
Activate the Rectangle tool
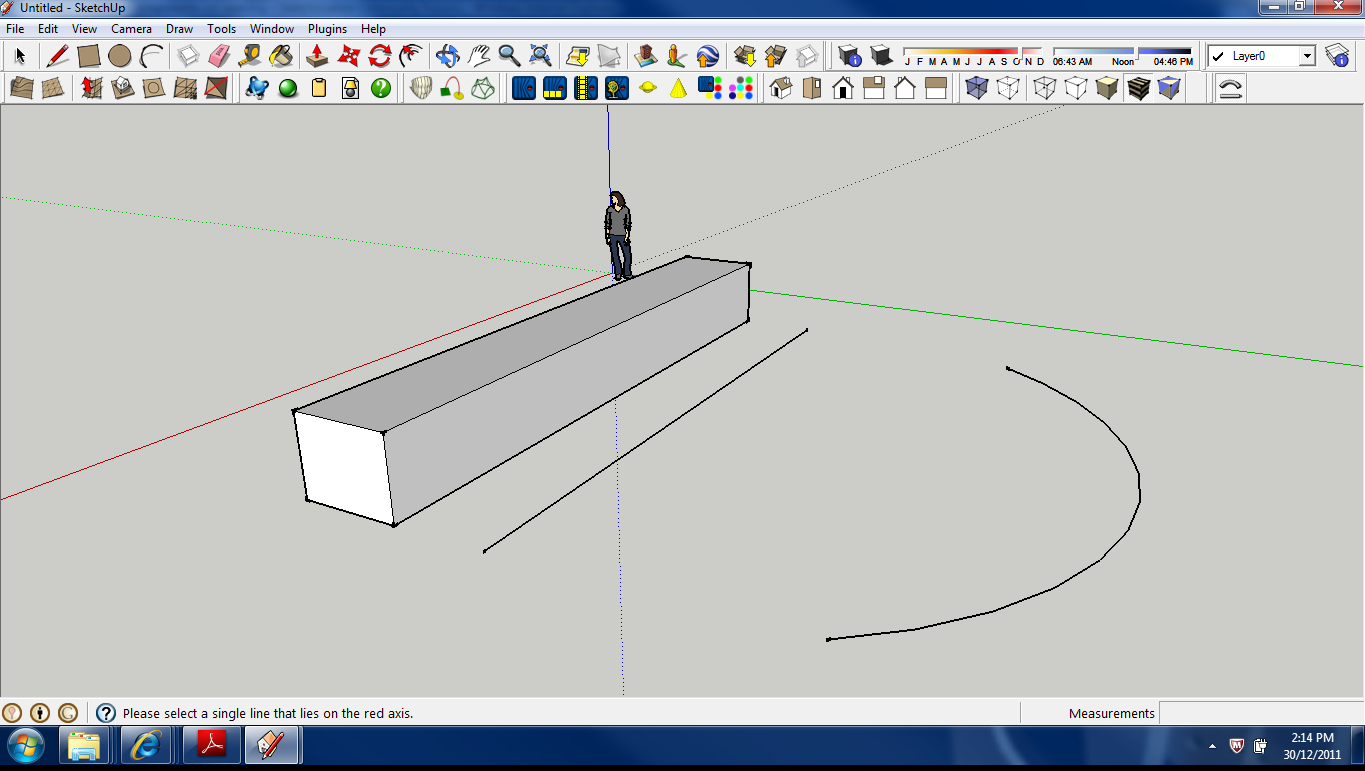pos(89,56)
